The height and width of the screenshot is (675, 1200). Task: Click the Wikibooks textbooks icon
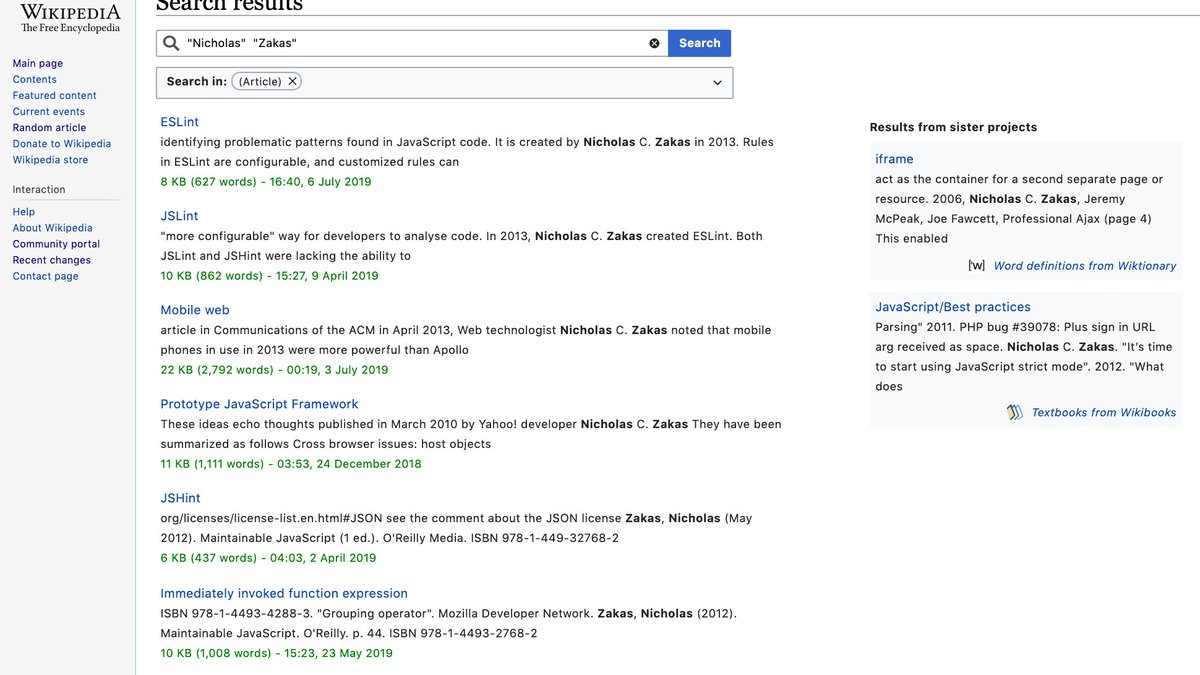(1014, 412)
